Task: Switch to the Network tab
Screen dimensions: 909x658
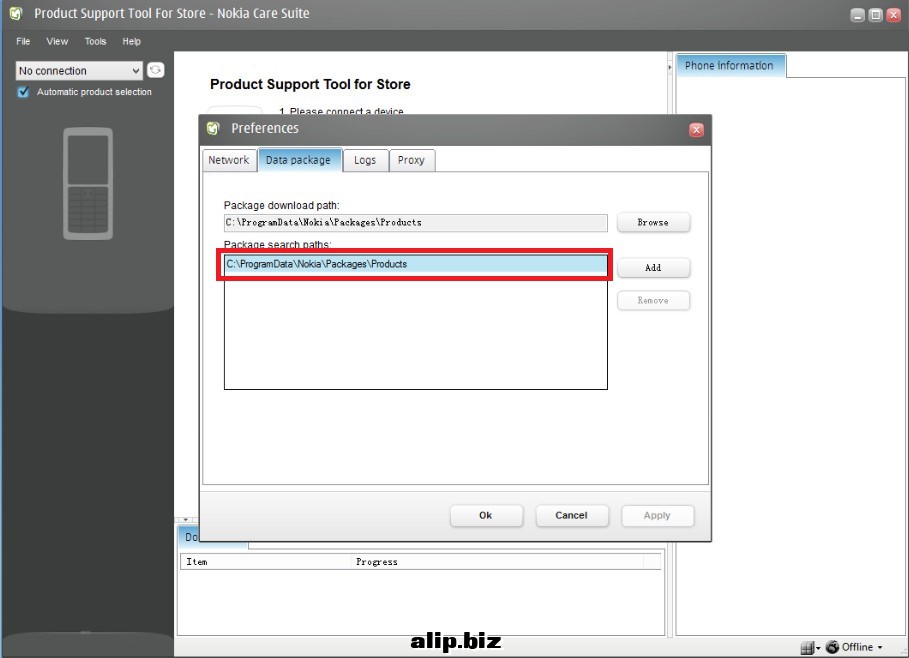Action: tap(228, 160)
